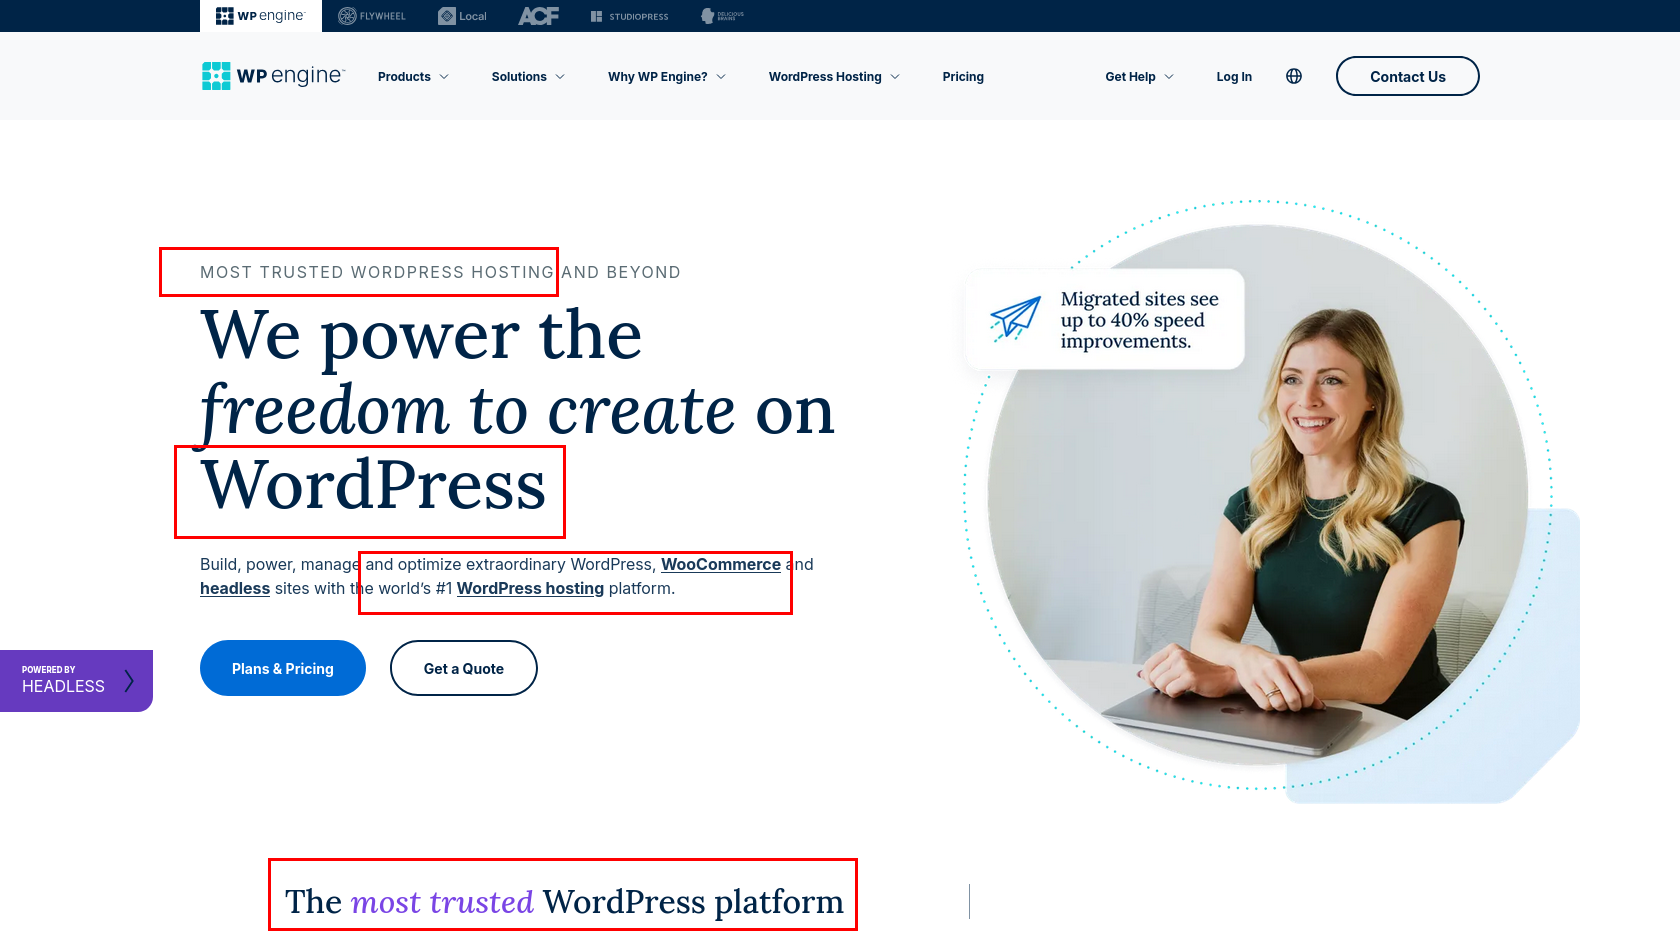Screen dimensions: 1680x936
Task: Click the WP Engine main logo
Action: pyautogui.click(x=273, y=76)
